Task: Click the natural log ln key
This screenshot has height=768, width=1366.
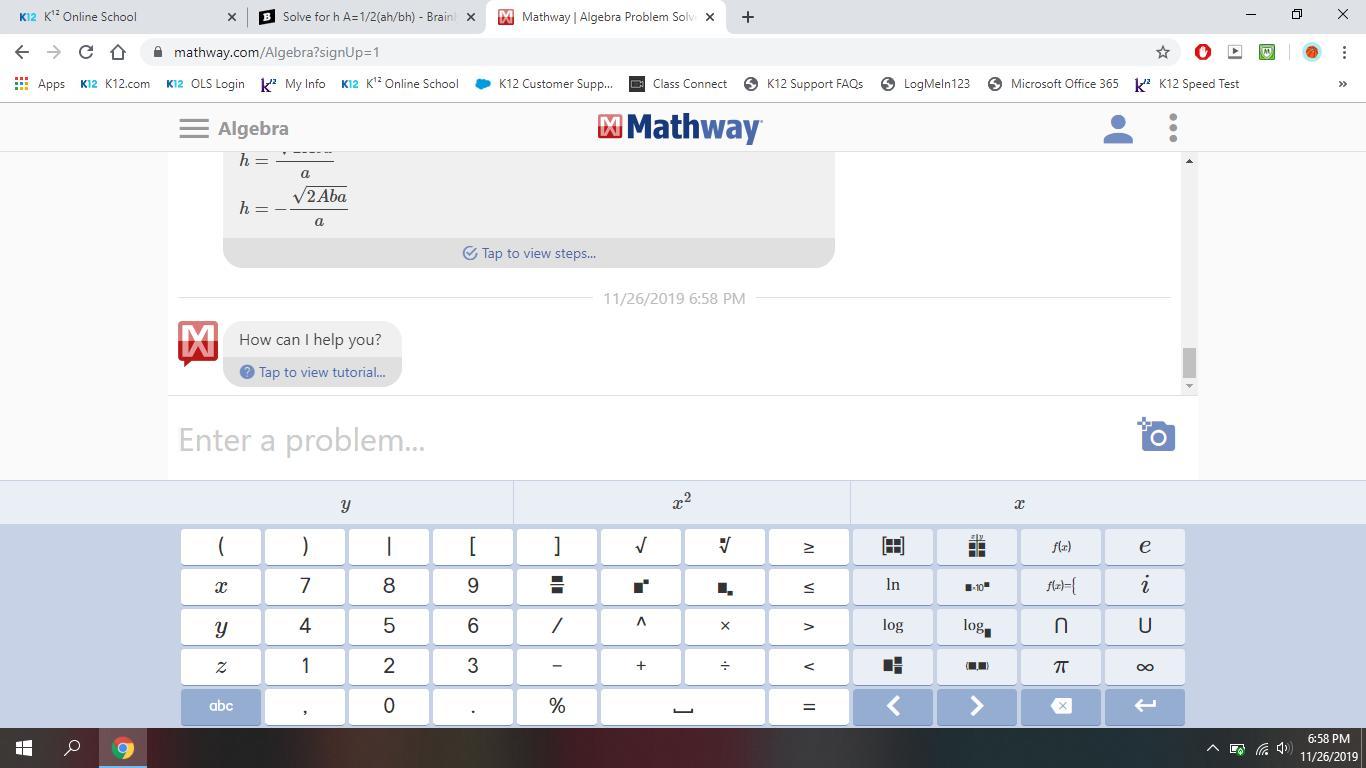Action: pyautogui.click(x=893, y=586)
